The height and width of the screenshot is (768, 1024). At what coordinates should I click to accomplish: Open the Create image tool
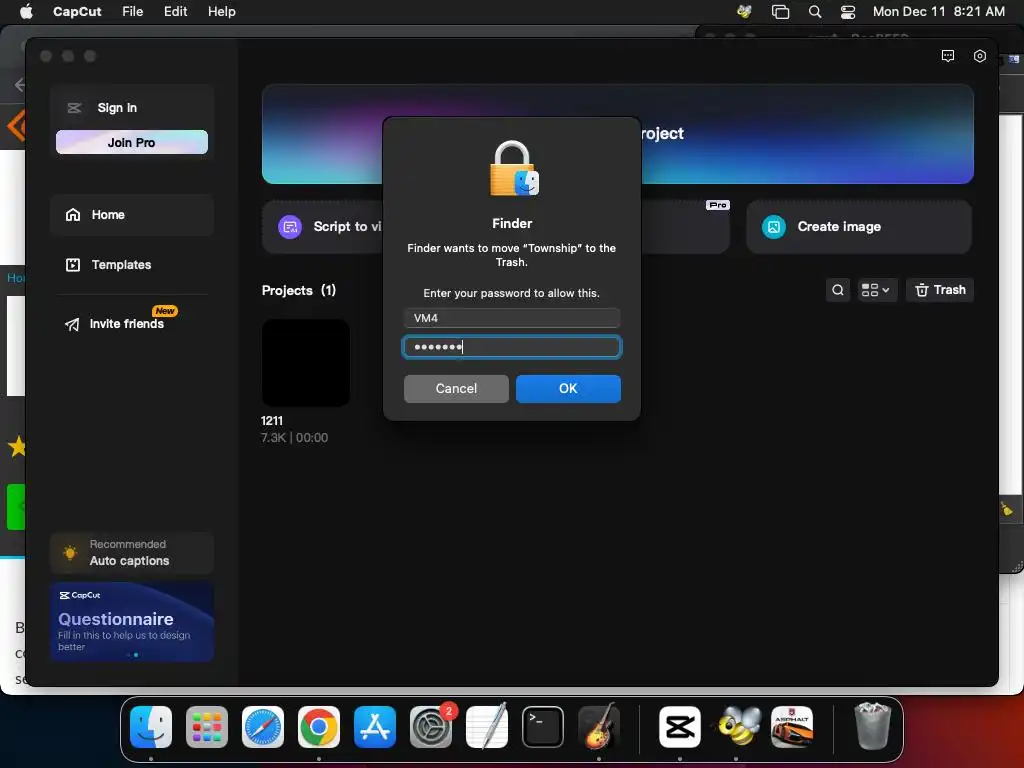coord(859,227)
